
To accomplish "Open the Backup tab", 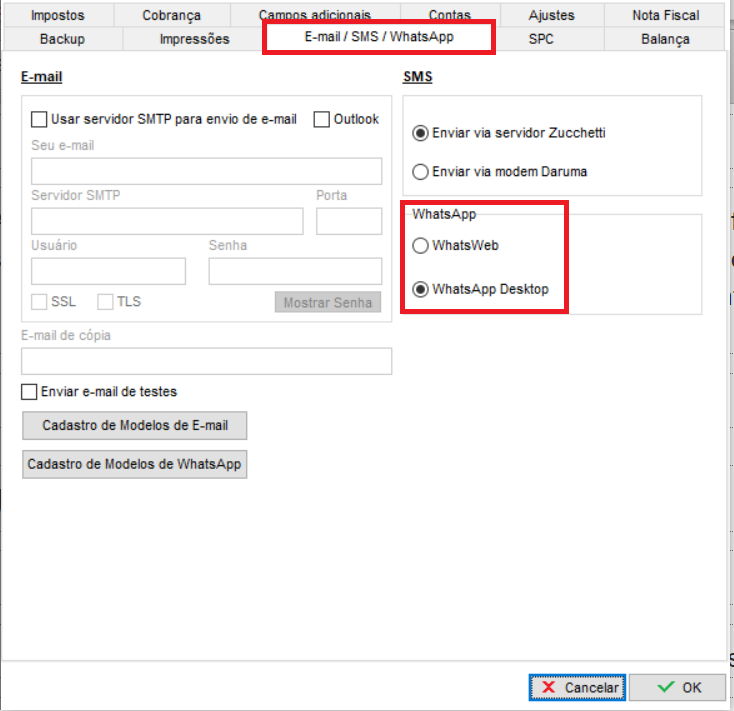I will tap(62, 39).
